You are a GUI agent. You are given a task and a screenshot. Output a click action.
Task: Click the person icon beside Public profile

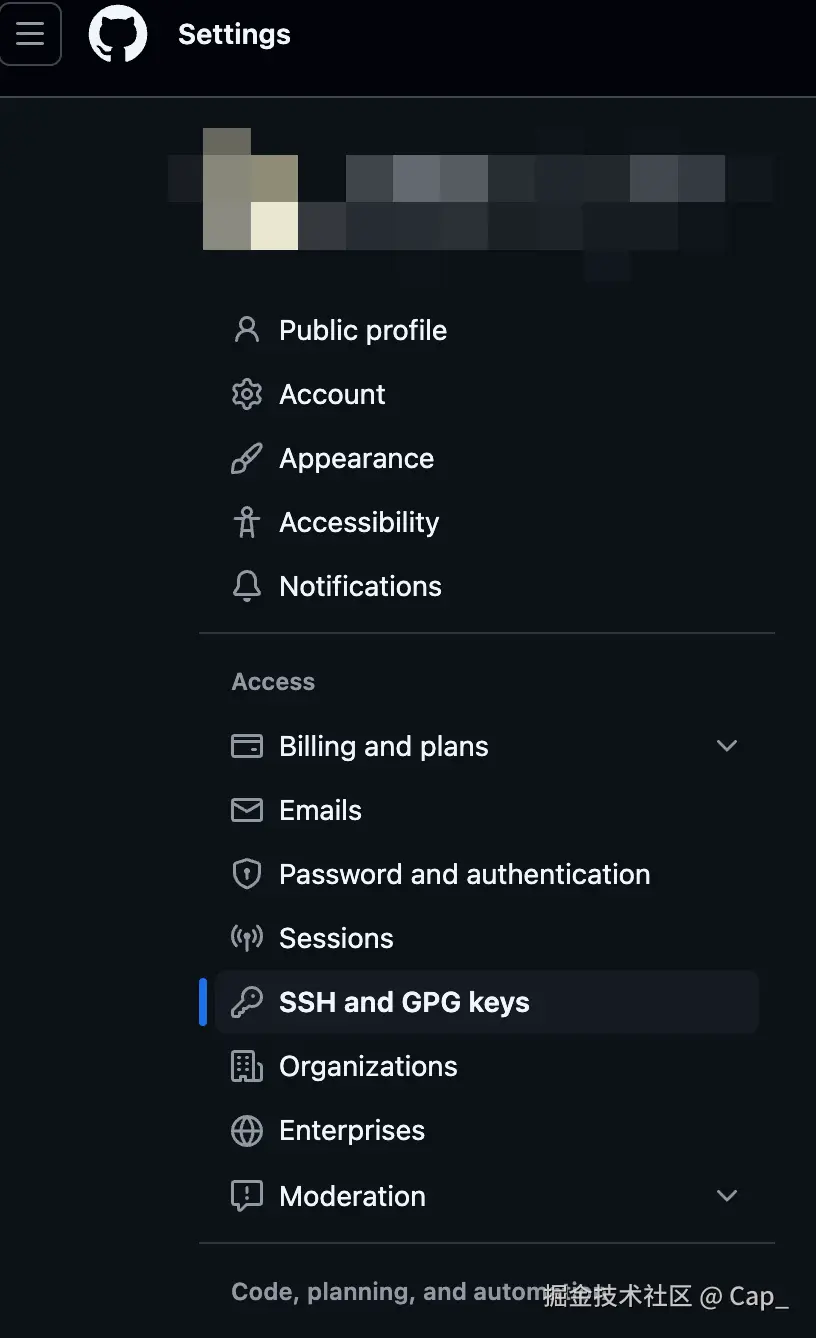[x=246, y=330]
